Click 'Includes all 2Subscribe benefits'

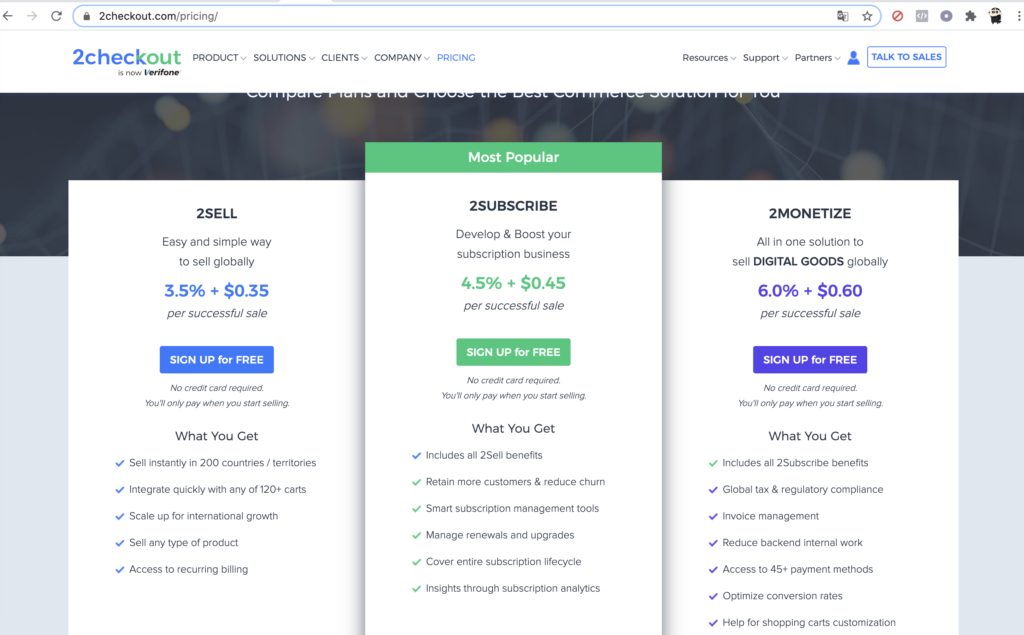click(x=795, y=463)
